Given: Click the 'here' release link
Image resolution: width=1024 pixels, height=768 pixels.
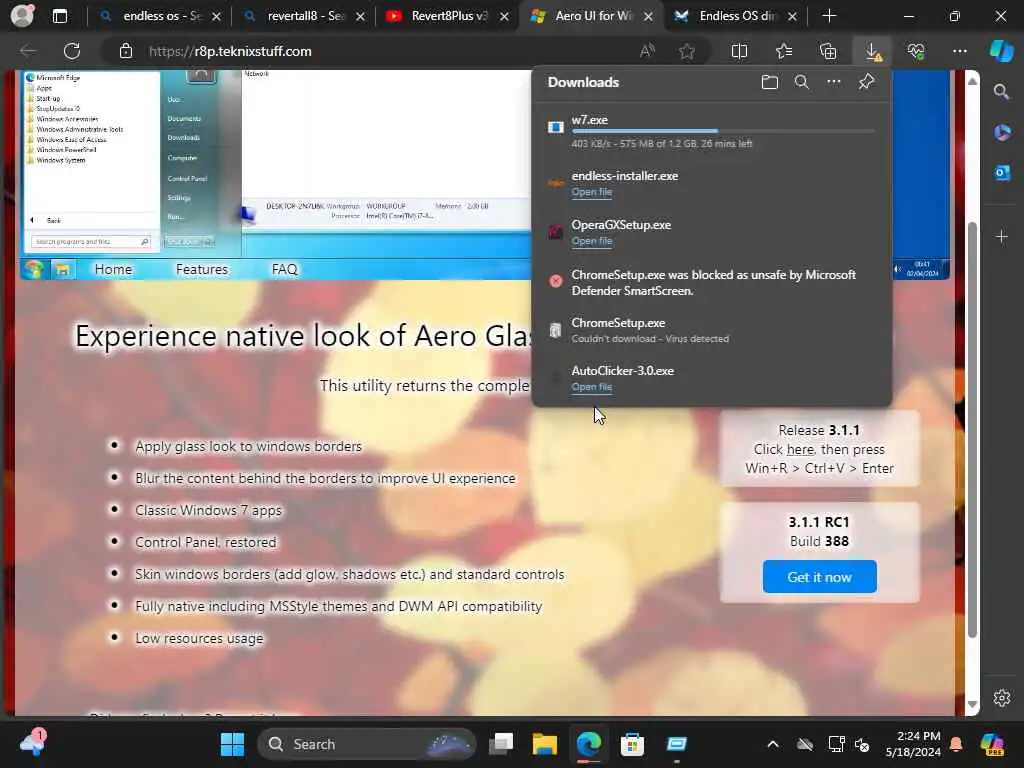Looking at the screenshot, I should (800, 449).
